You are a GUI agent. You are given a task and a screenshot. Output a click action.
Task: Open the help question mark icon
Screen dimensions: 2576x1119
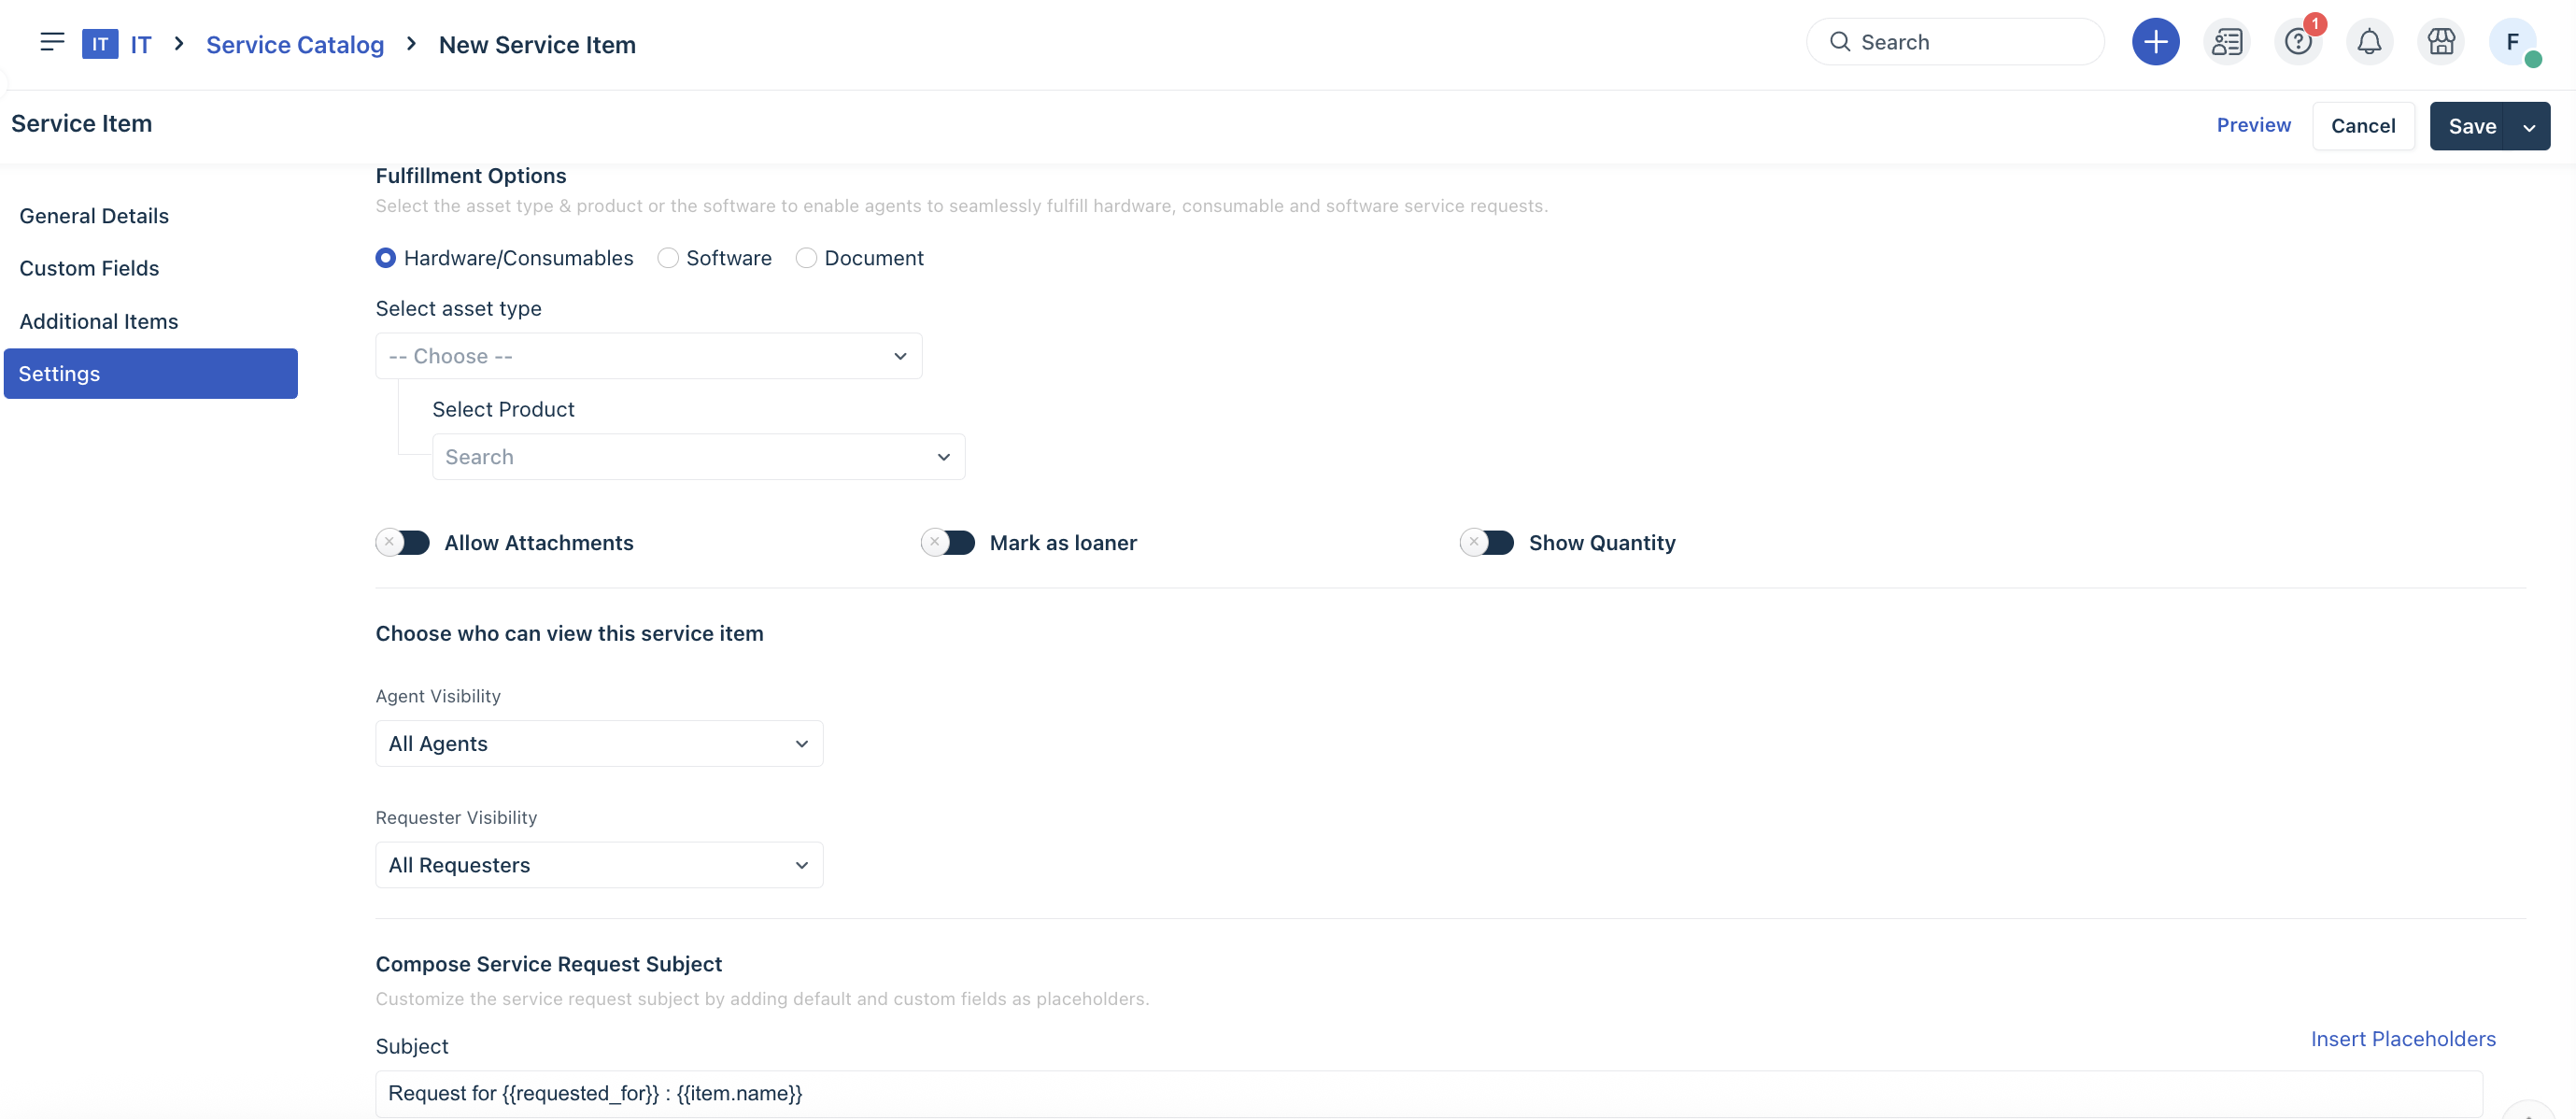tap(2298, 42)
